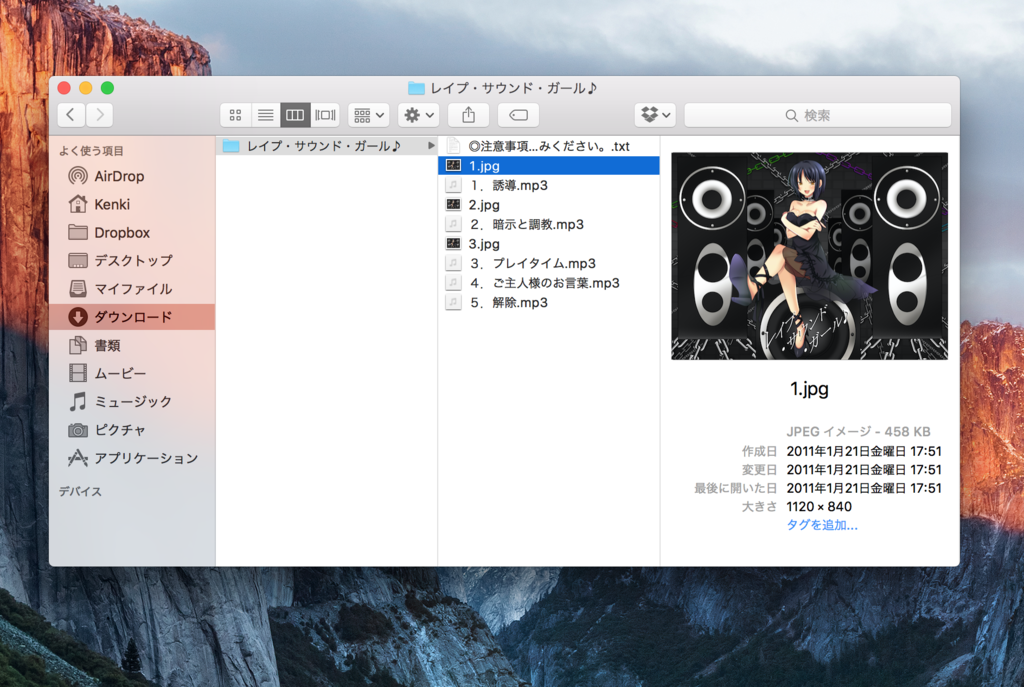
Task: Select 4. ご主人様のお言葉.mp3 file
Action: 549,283
